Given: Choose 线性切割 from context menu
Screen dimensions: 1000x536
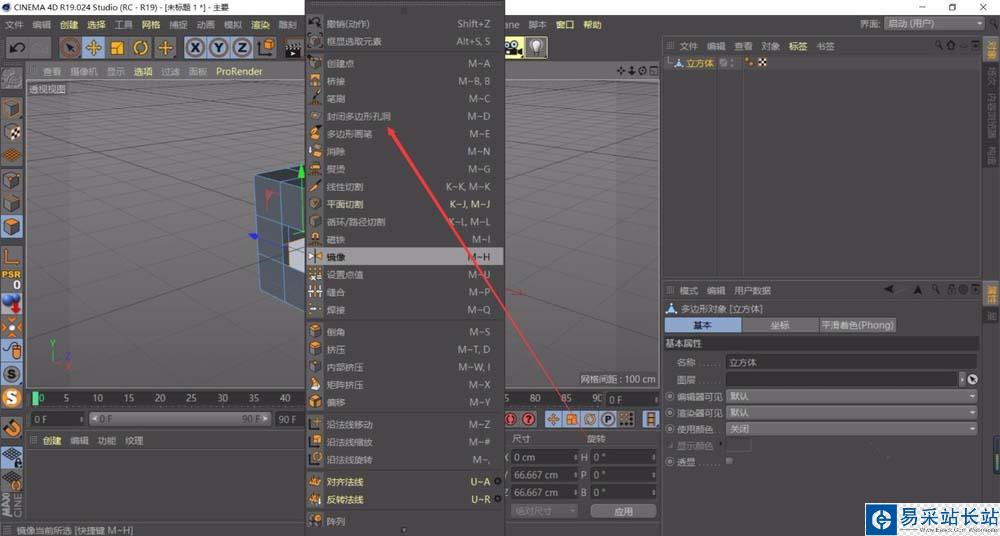Looking at the screenshot, I should [405, 187].
